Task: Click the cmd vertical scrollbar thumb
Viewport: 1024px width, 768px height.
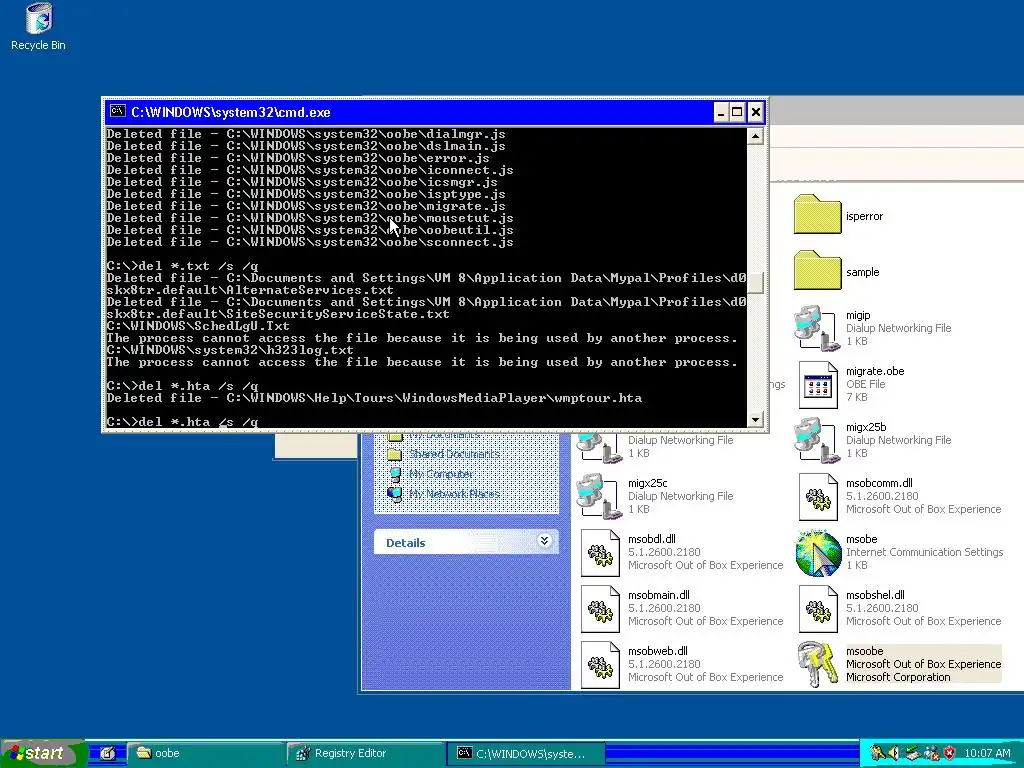Action: (x=755, y=283)
